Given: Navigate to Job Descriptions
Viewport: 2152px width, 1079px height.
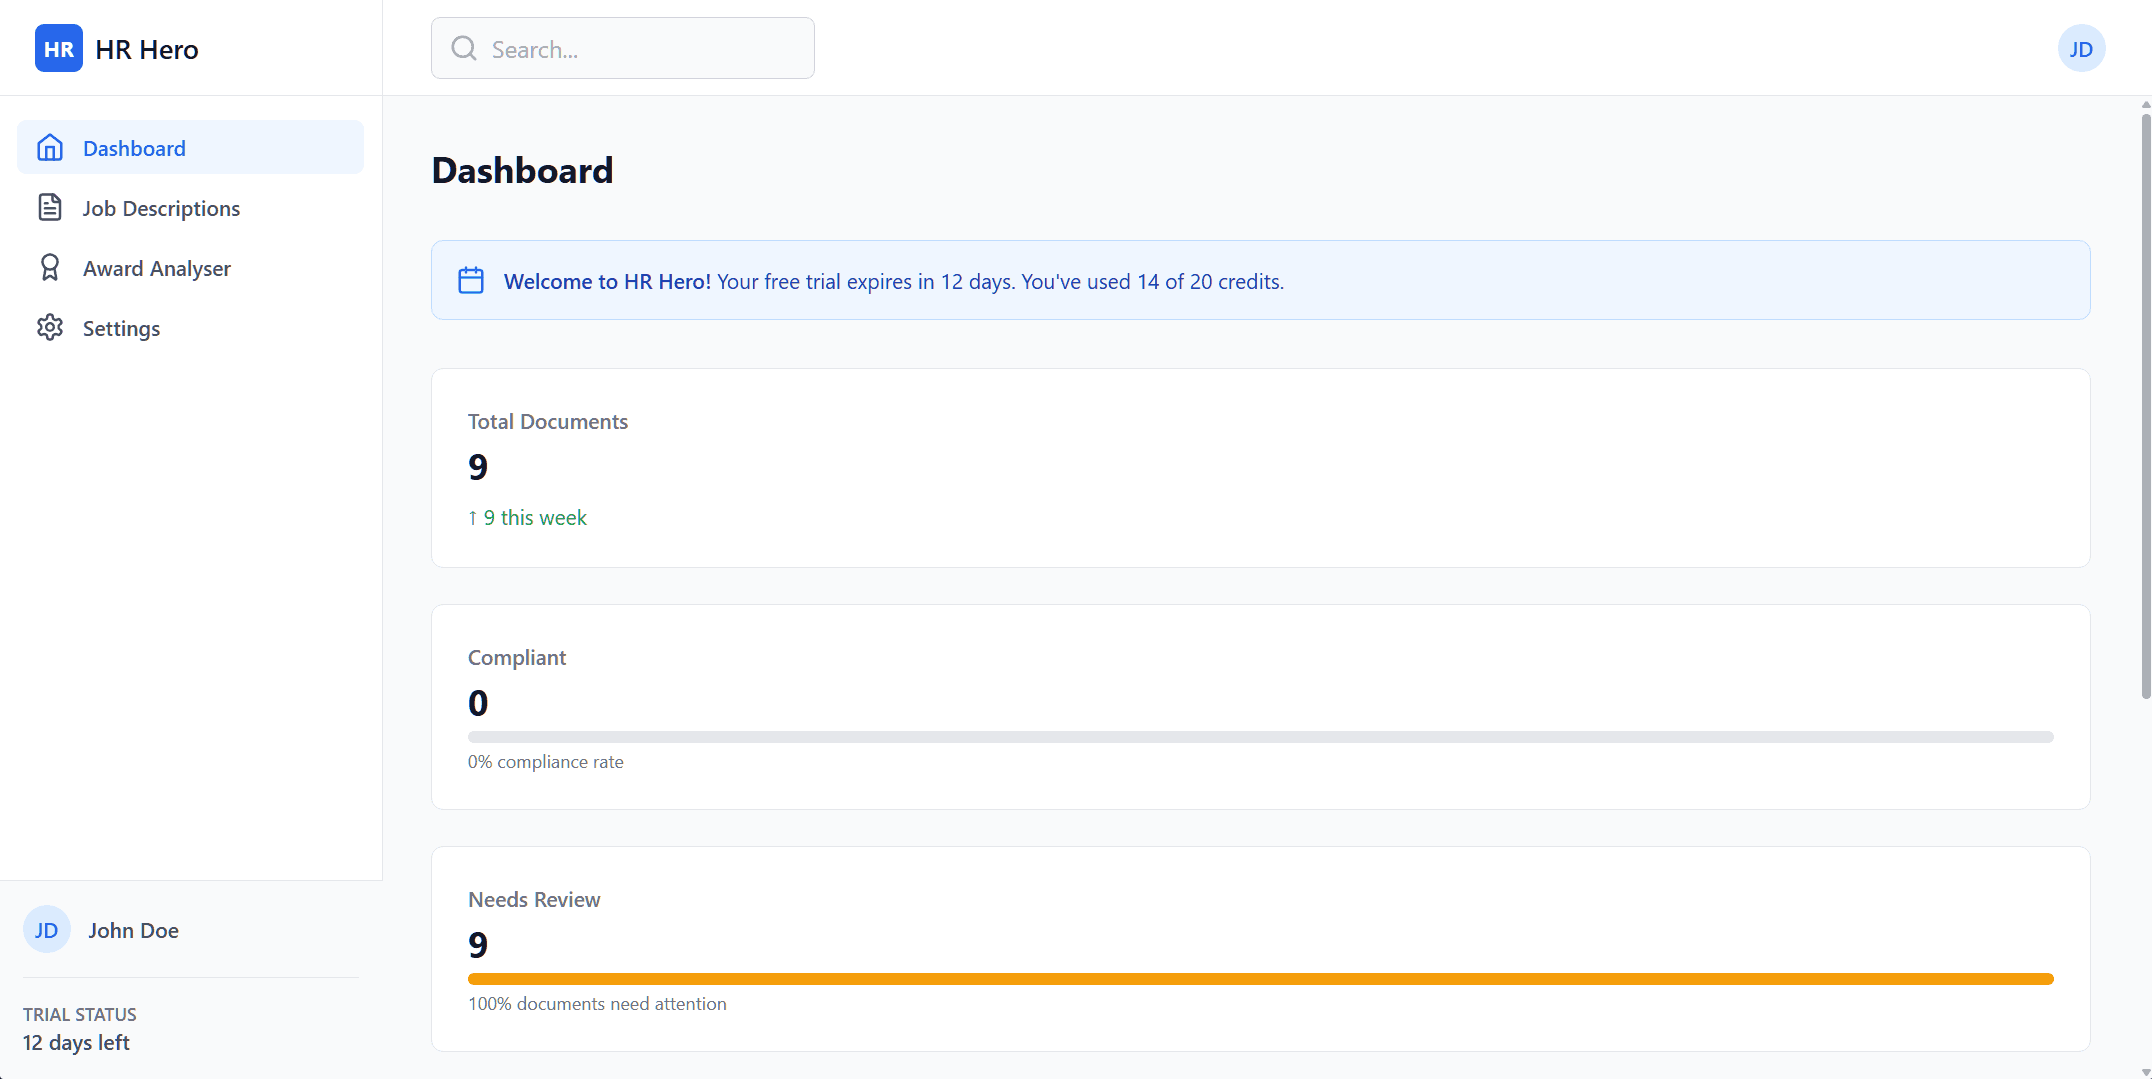Looking at the screenshot, I should point(161,207).
